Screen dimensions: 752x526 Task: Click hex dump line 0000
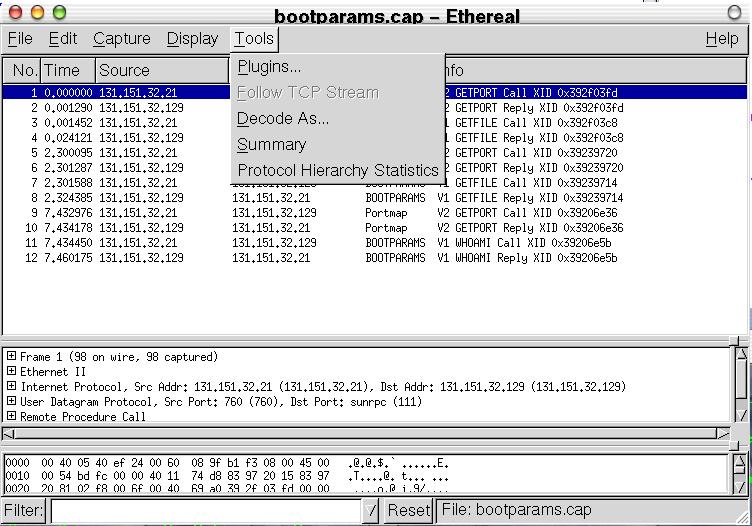227,463
